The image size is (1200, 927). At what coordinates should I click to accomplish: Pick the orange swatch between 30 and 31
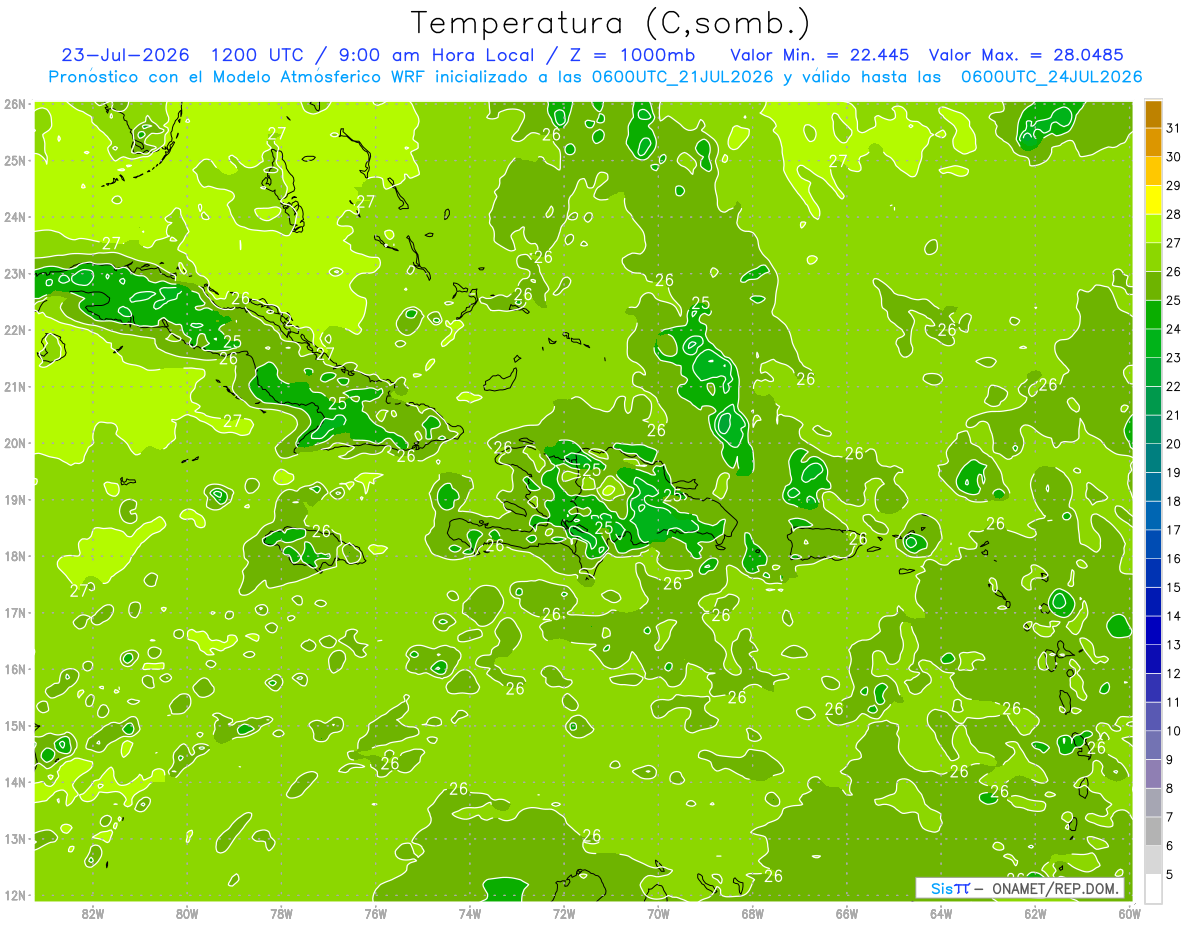pos(1152,143)
